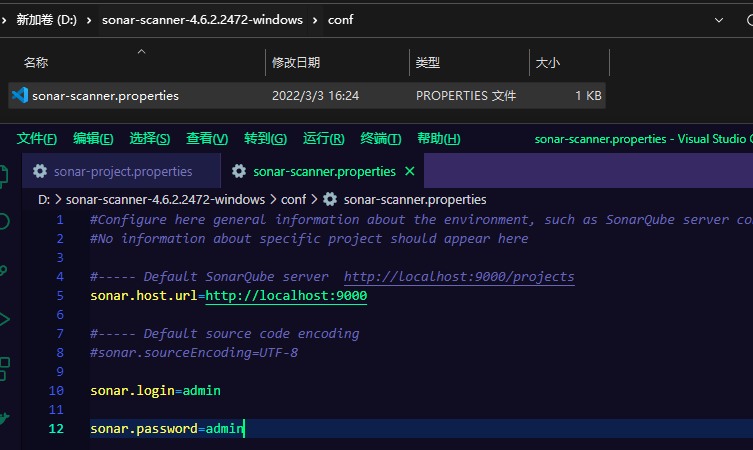This screenshot has height=450, width=753.
Task: Open the address bar history dropdown
Action: point(719,20)
